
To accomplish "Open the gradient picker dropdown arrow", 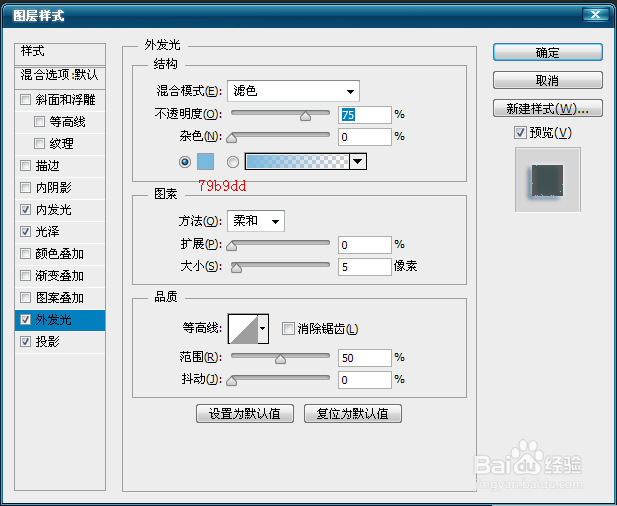I will coord(358,162).
